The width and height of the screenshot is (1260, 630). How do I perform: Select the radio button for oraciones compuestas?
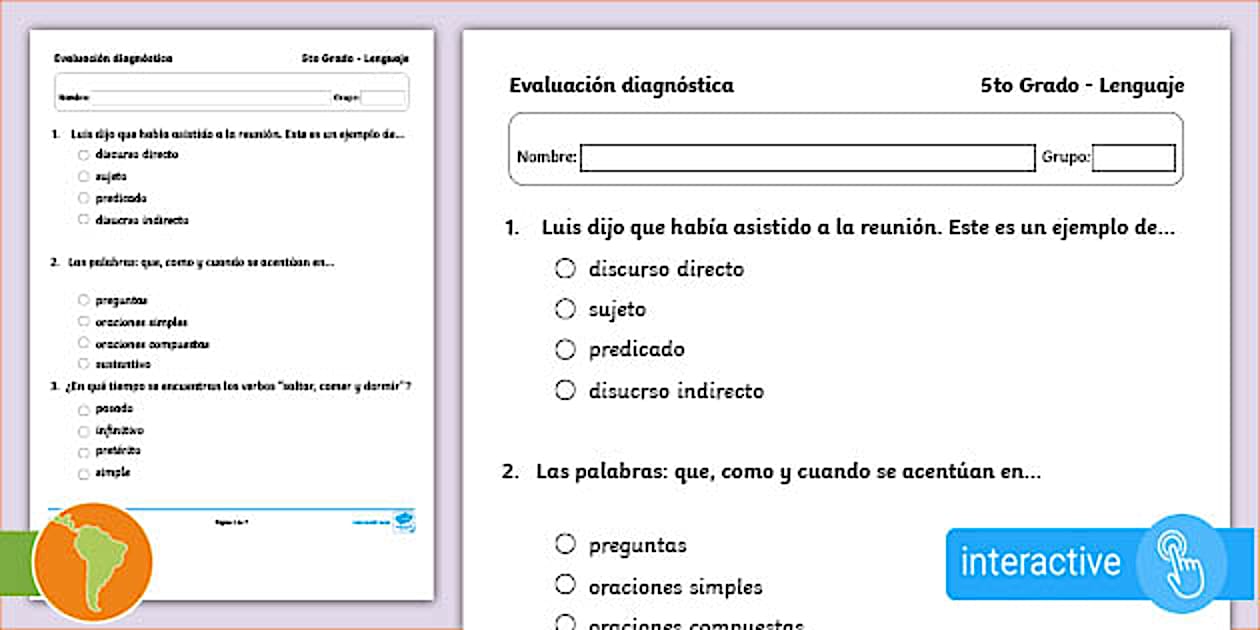[x=565, y=621]
